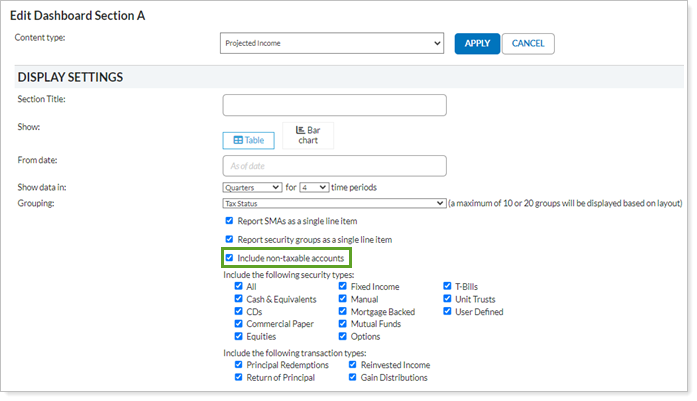Toggle the Fixed Income checkbox
This screenshot has height=401, width=697.
[x=343, y=287]
